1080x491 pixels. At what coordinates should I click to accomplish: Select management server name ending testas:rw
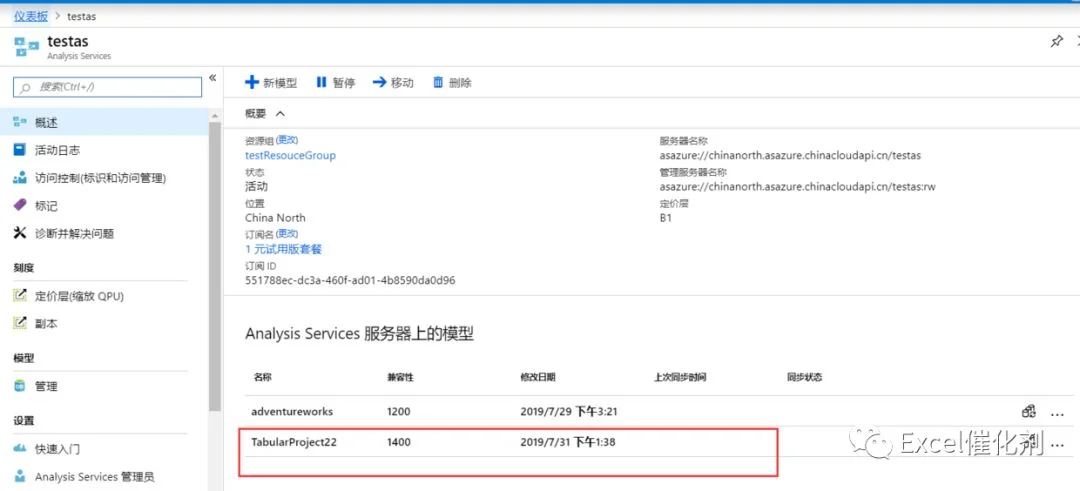click(798, 186)
